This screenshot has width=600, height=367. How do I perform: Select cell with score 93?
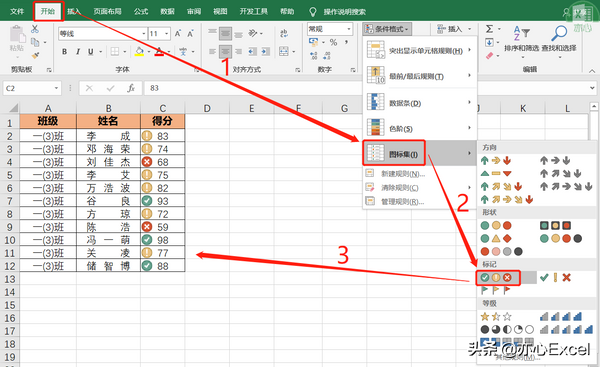[x=162, y=201]
